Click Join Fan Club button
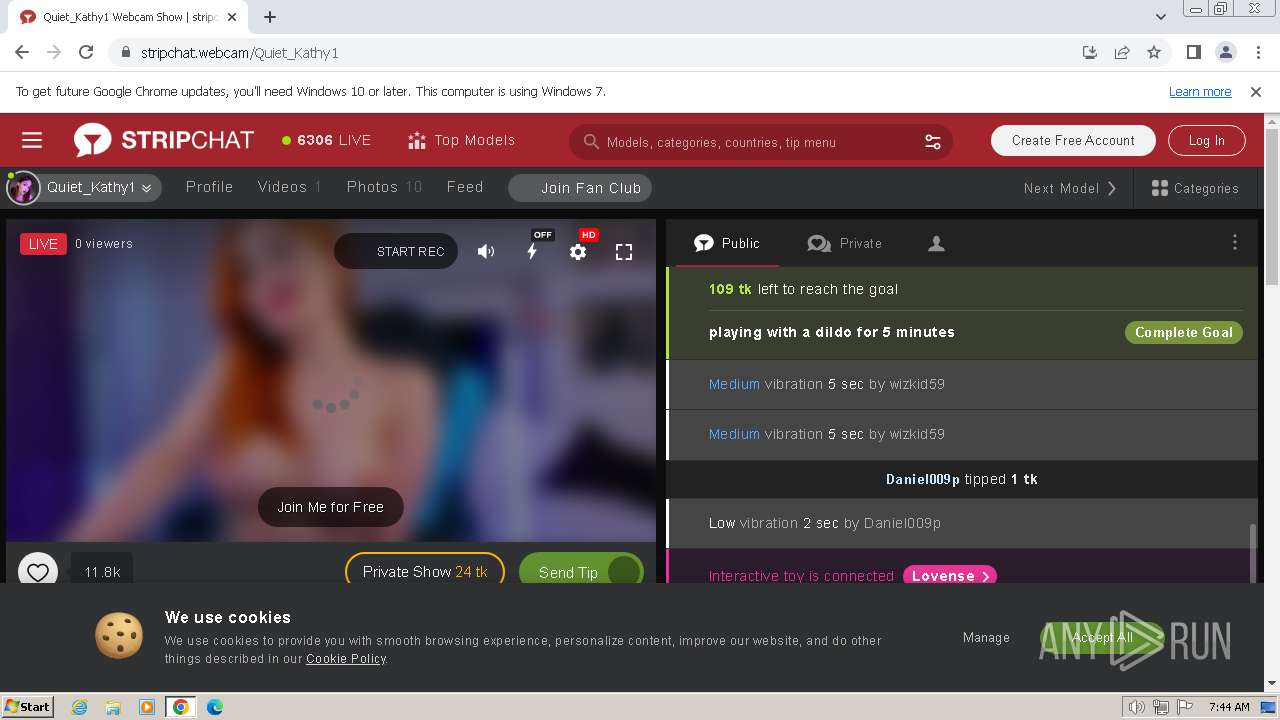1280x720 pixels. click(x=580, y=188)
